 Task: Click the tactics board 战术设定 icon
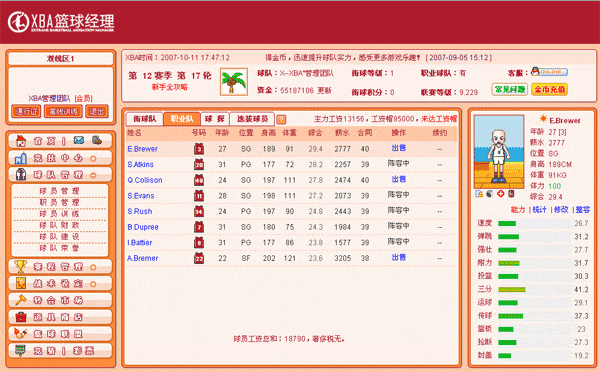coord(21,283)
